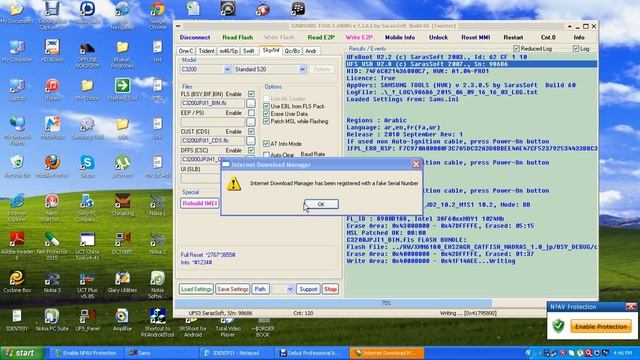The height and width of the screenshot is (360, 640).
Task: Switch to the Qc/Bc tab
Action: tap(292, 51)
